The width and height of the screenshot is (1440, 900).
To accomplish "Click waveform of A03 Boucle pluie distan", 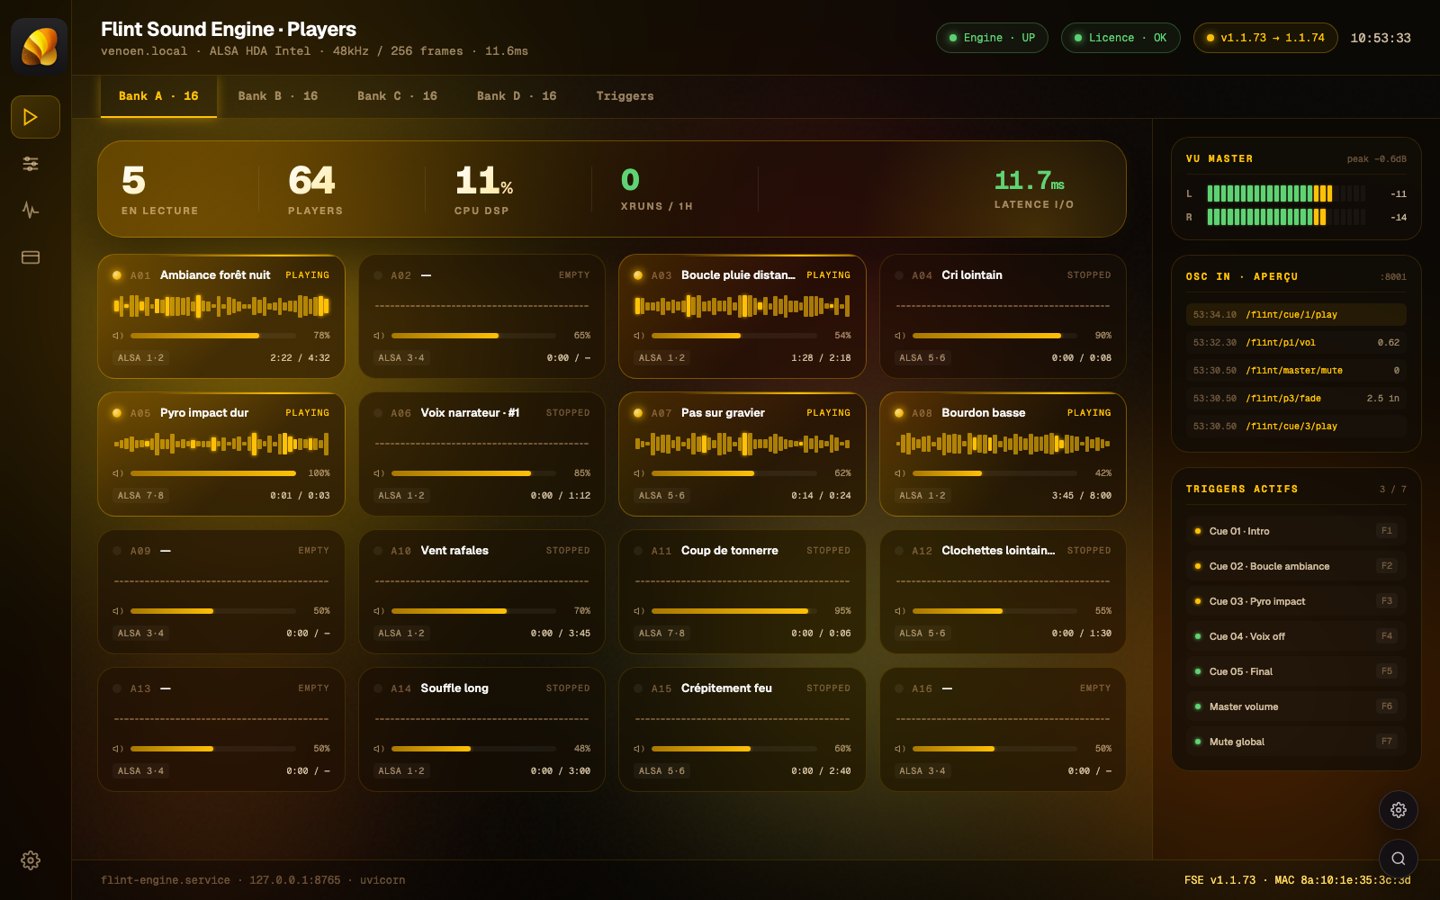I will (x=742, y=306).
